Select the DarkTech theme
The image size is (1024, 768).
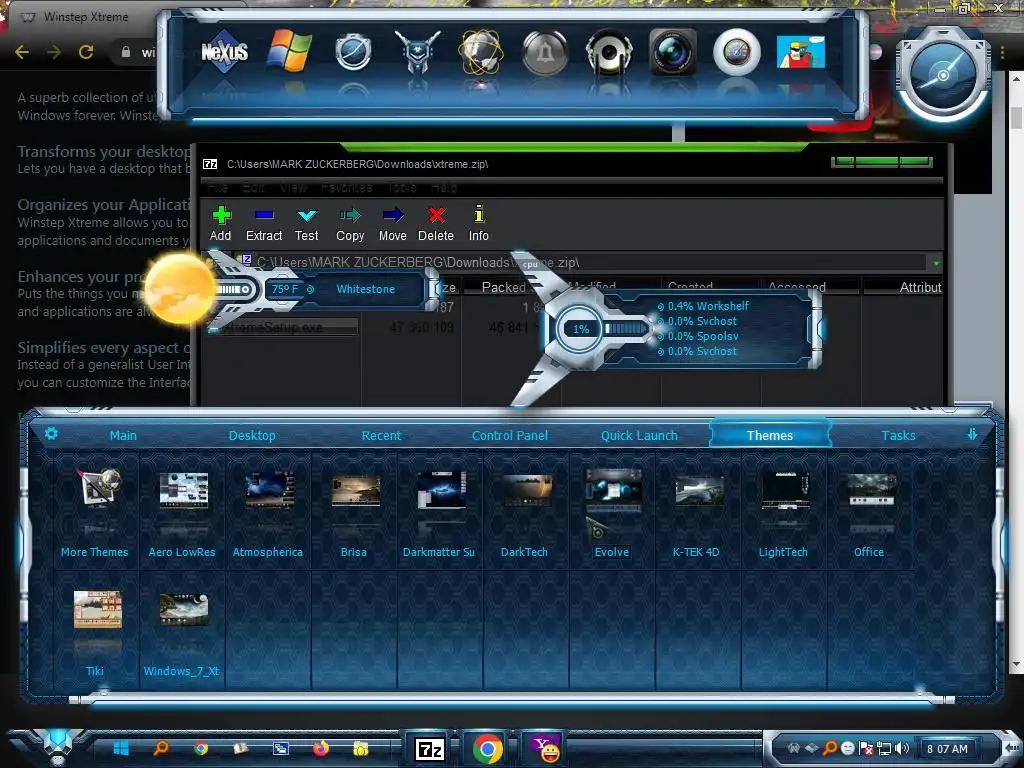point(525,513)
